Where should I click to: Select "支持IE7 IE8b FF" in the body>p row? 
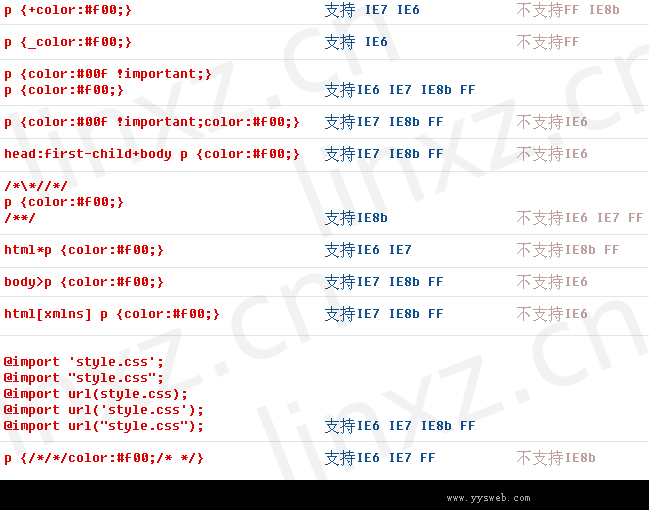tap(384, 282)
